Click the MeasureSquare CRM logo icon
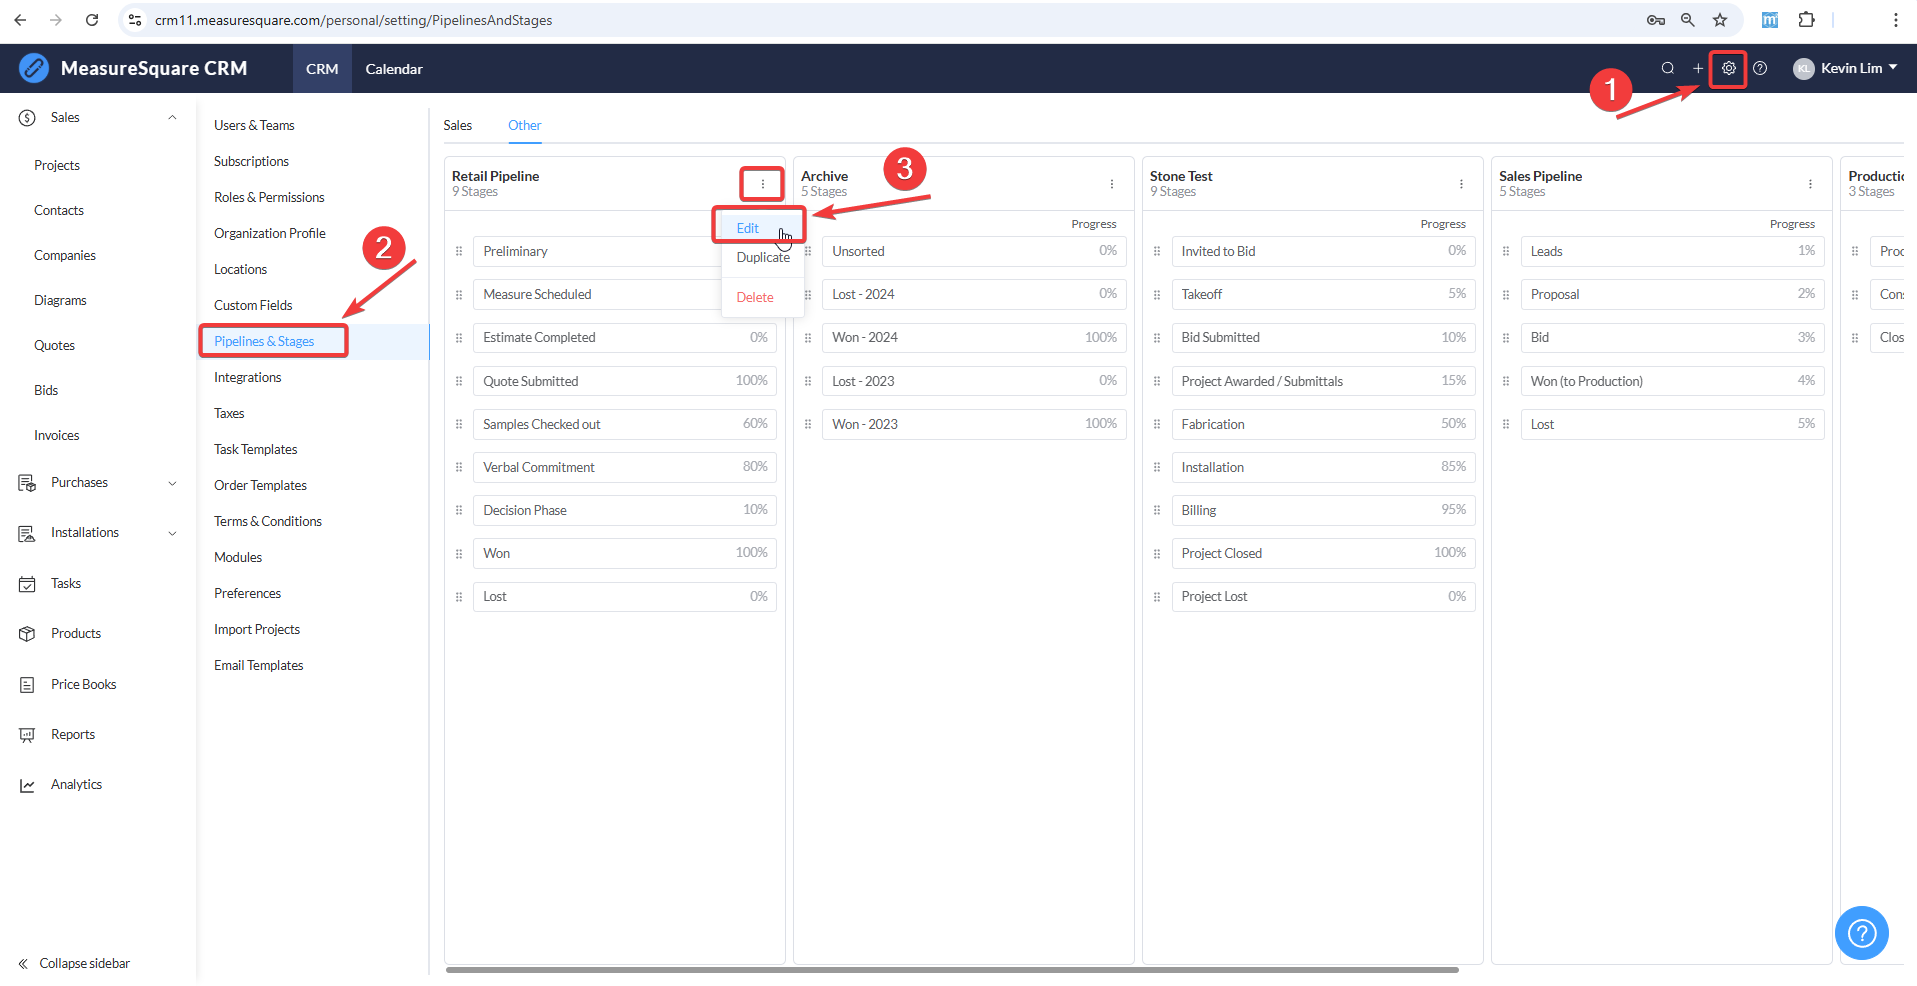Screen dimensions: 1917x986 point(34,68)
